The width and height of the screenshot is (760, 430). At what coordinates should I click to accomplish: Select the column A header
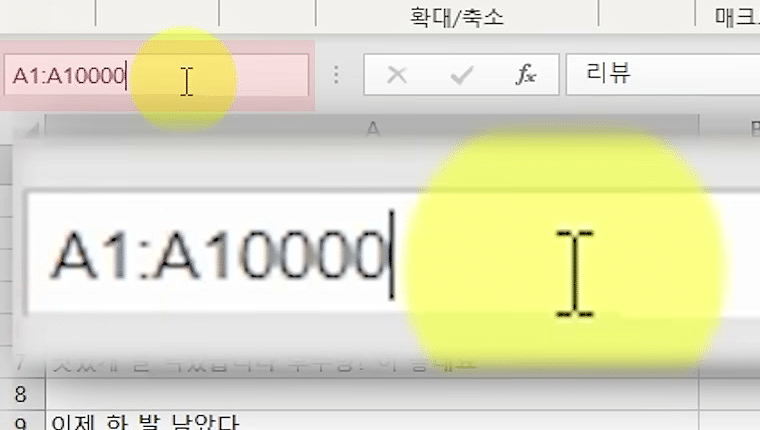(372, 128)
